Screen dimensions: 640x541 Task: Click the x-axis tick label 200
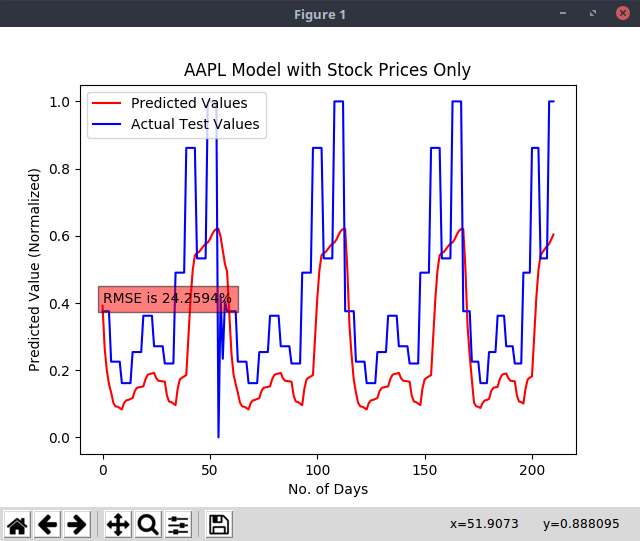point(532,470)
